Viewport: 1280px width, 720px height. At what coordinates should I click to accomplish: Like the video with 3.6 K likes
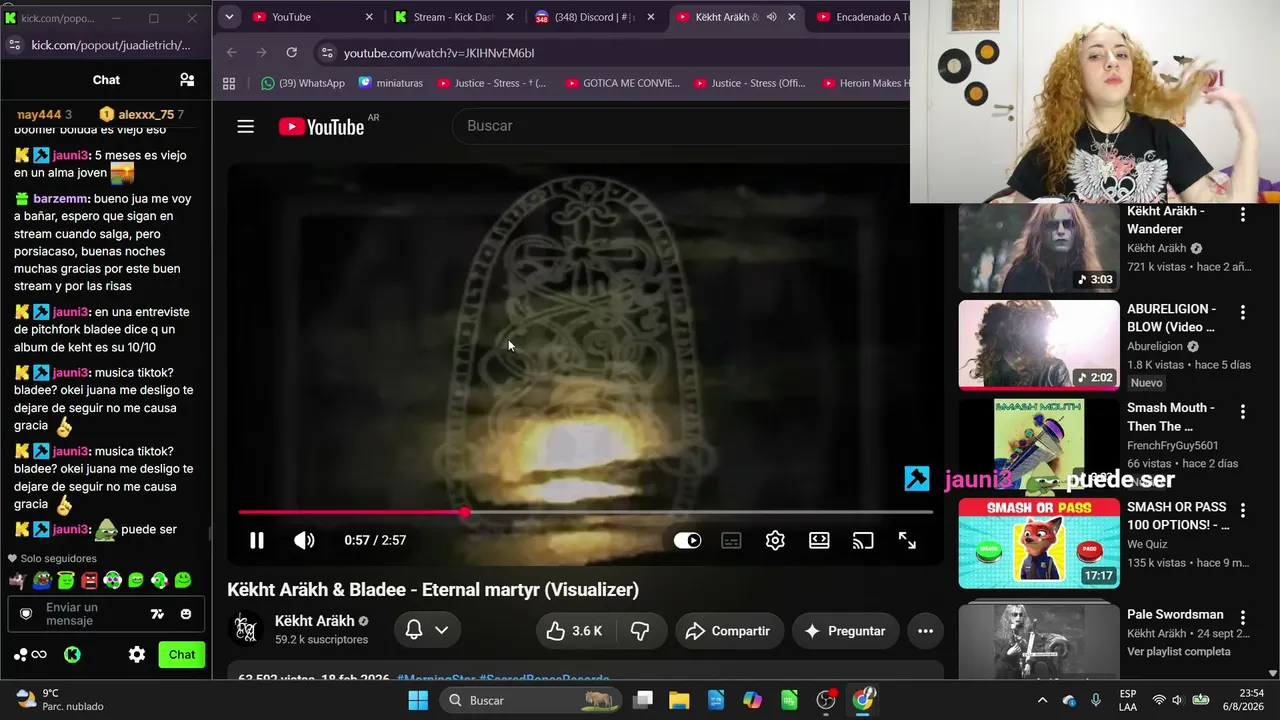tap(574, 631)
